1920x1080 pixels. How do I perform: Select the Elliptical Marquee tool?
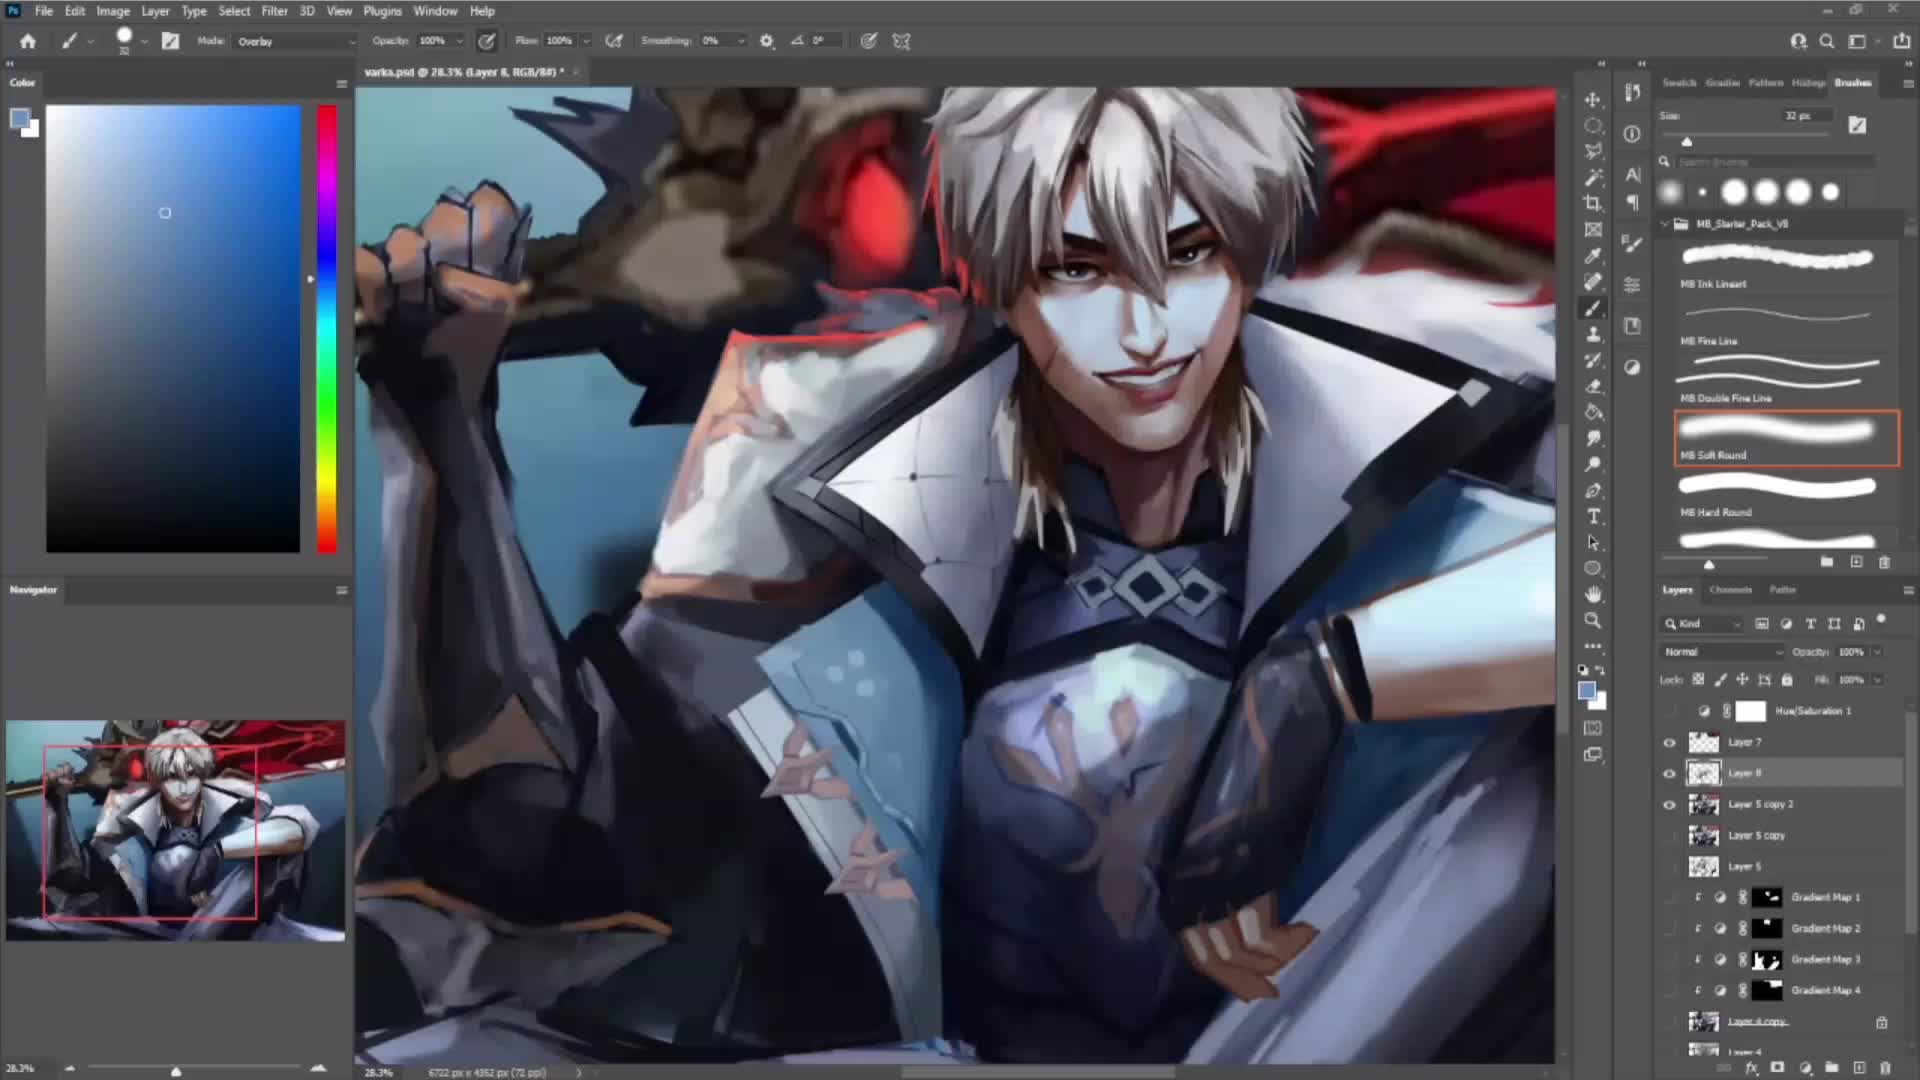point(1593,126)
